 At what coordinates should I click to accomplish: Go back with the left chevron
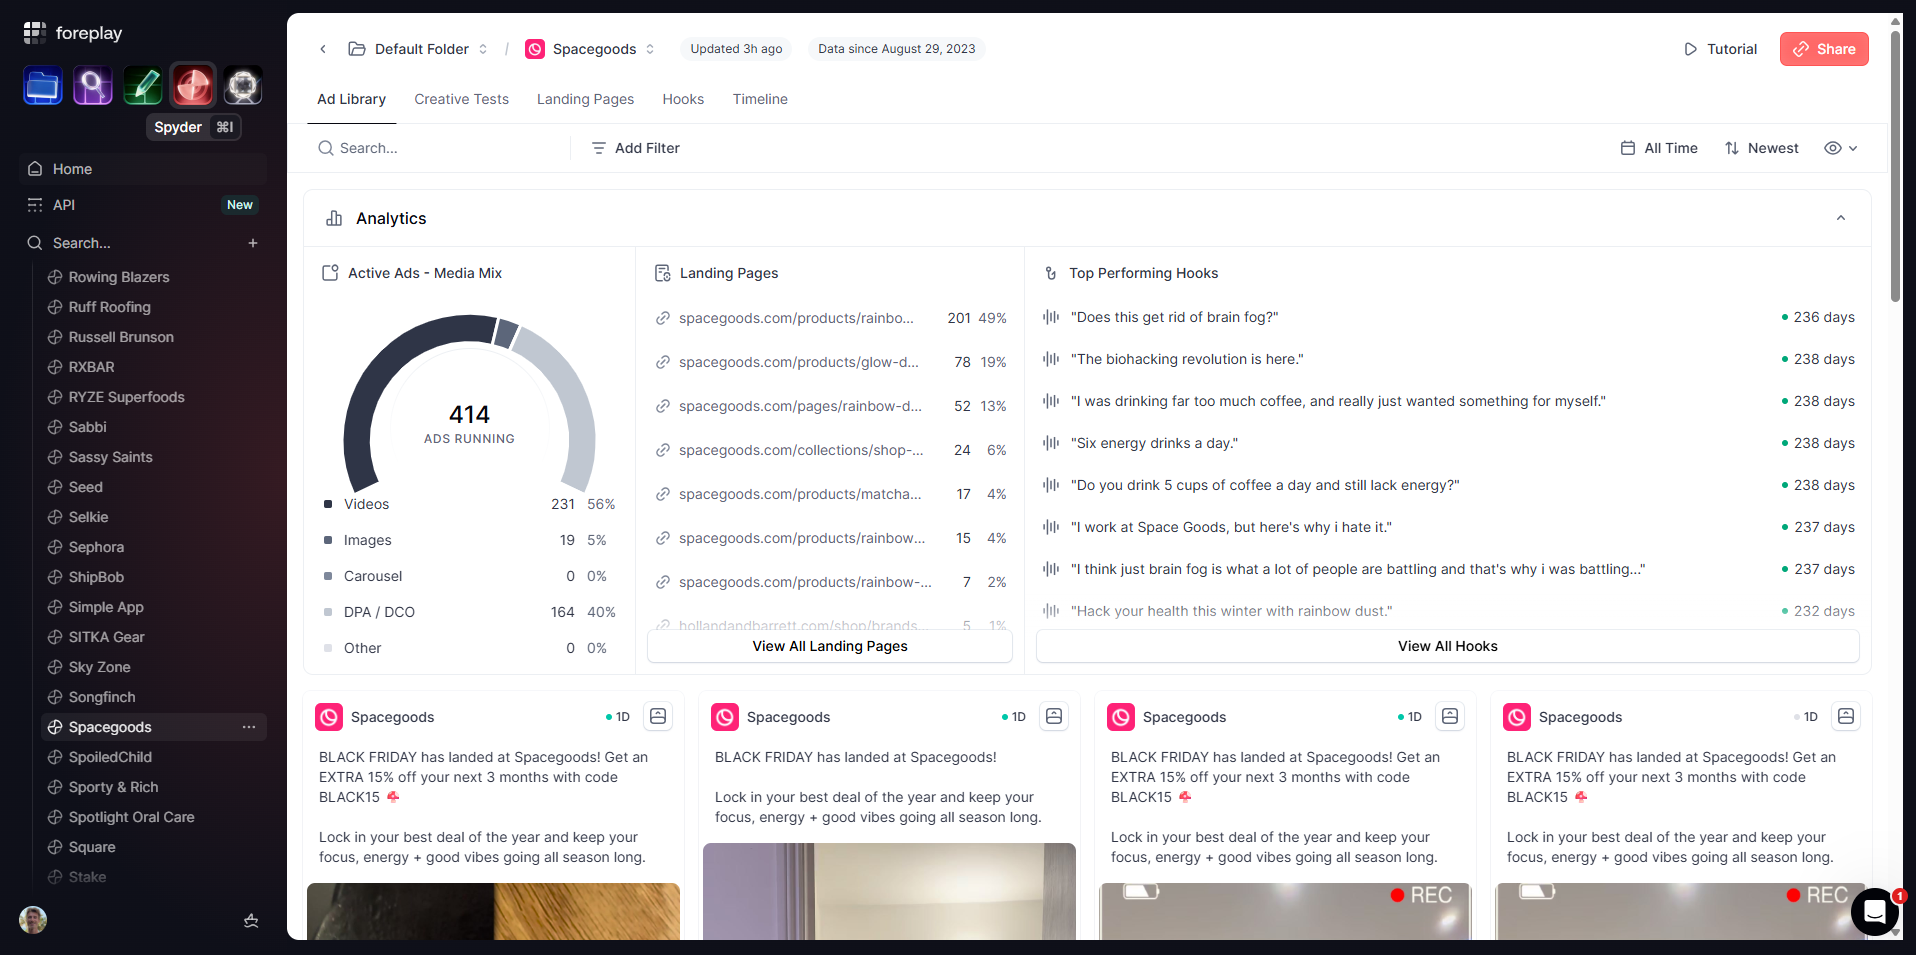[x=323, y=49]
